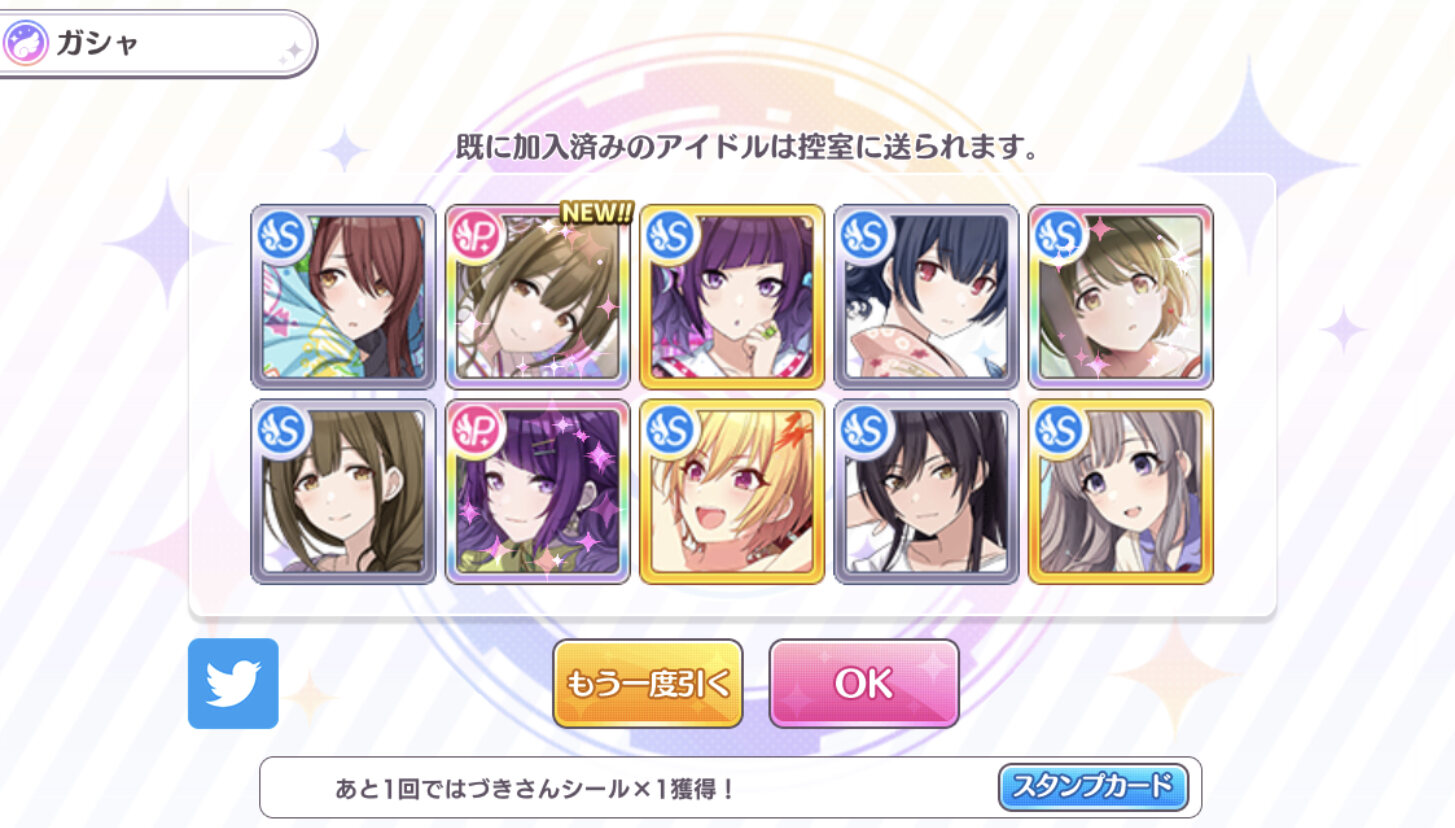
Task: Select the blonde laughing idol card
Action: point(732,491)
